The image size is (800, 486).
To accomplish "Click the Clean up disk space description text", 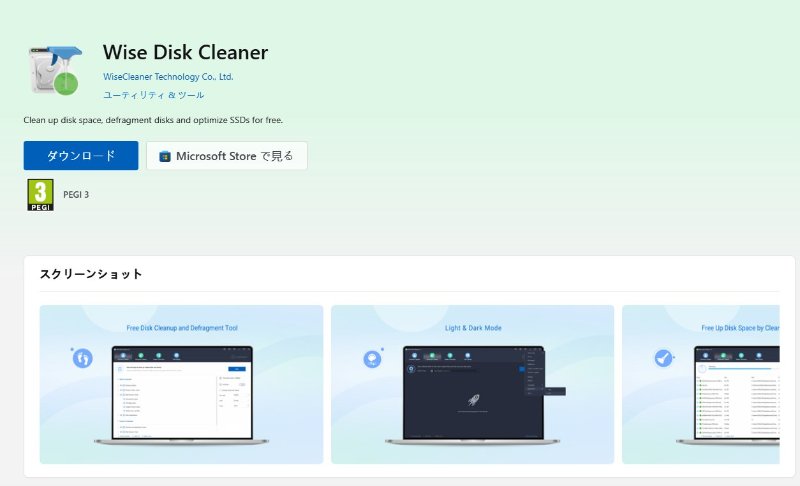I will 153,120.
